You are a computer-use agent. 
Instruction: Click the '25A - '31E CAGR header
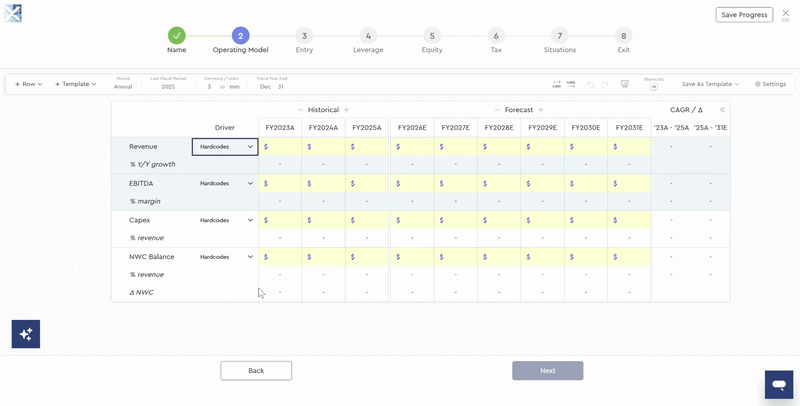tap(710, 128)
